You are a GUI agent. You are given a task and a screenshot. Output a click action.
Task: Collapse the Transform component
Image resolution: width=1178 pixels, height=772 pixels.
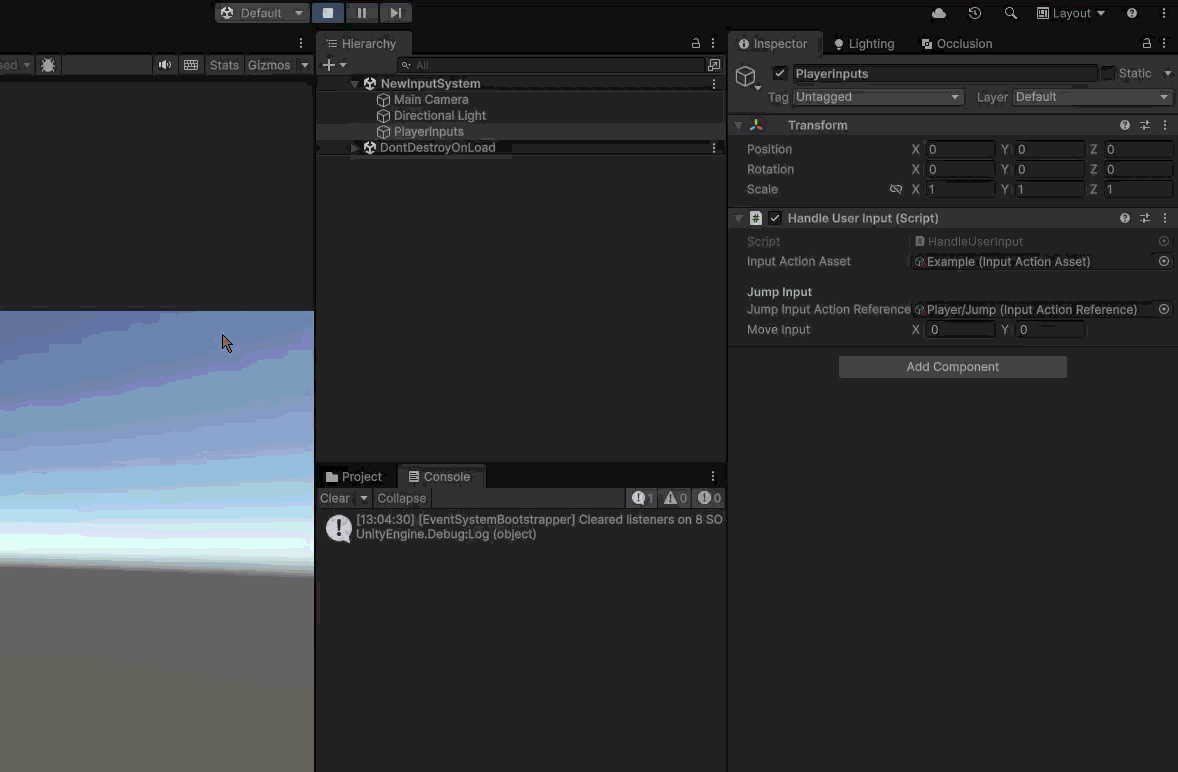pyautogui.click(x=739, y=125)
